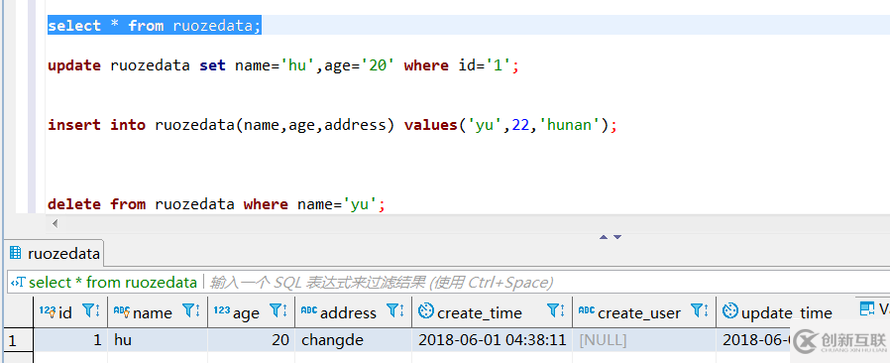The height and width of the screenshot is (363, 890).
Task: Open the create_user column filter icon
Action: (699, 311)
